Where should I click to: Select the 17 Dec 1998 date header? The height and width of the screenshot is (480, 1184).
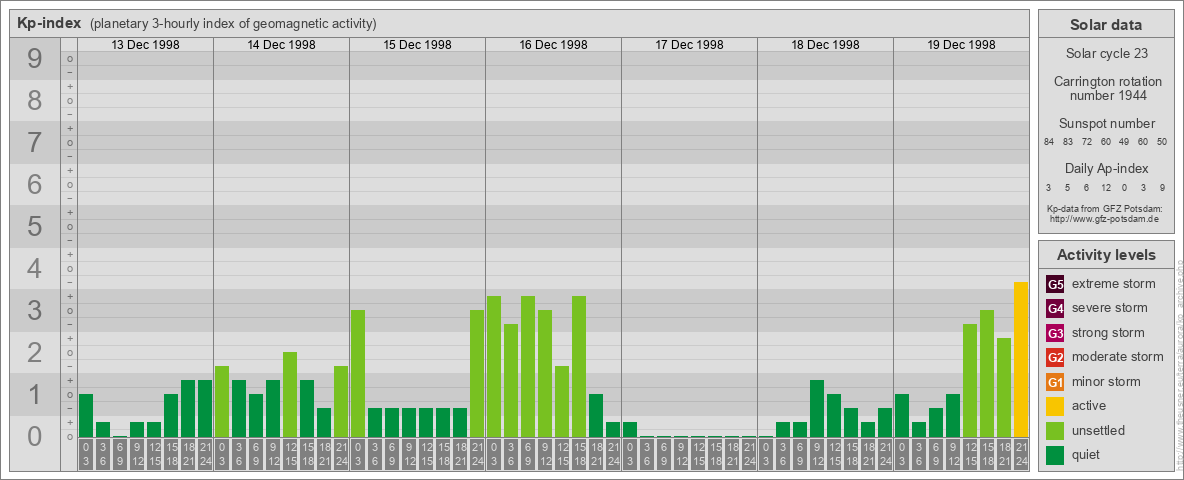pyautogui.click(x=689, y=45)
